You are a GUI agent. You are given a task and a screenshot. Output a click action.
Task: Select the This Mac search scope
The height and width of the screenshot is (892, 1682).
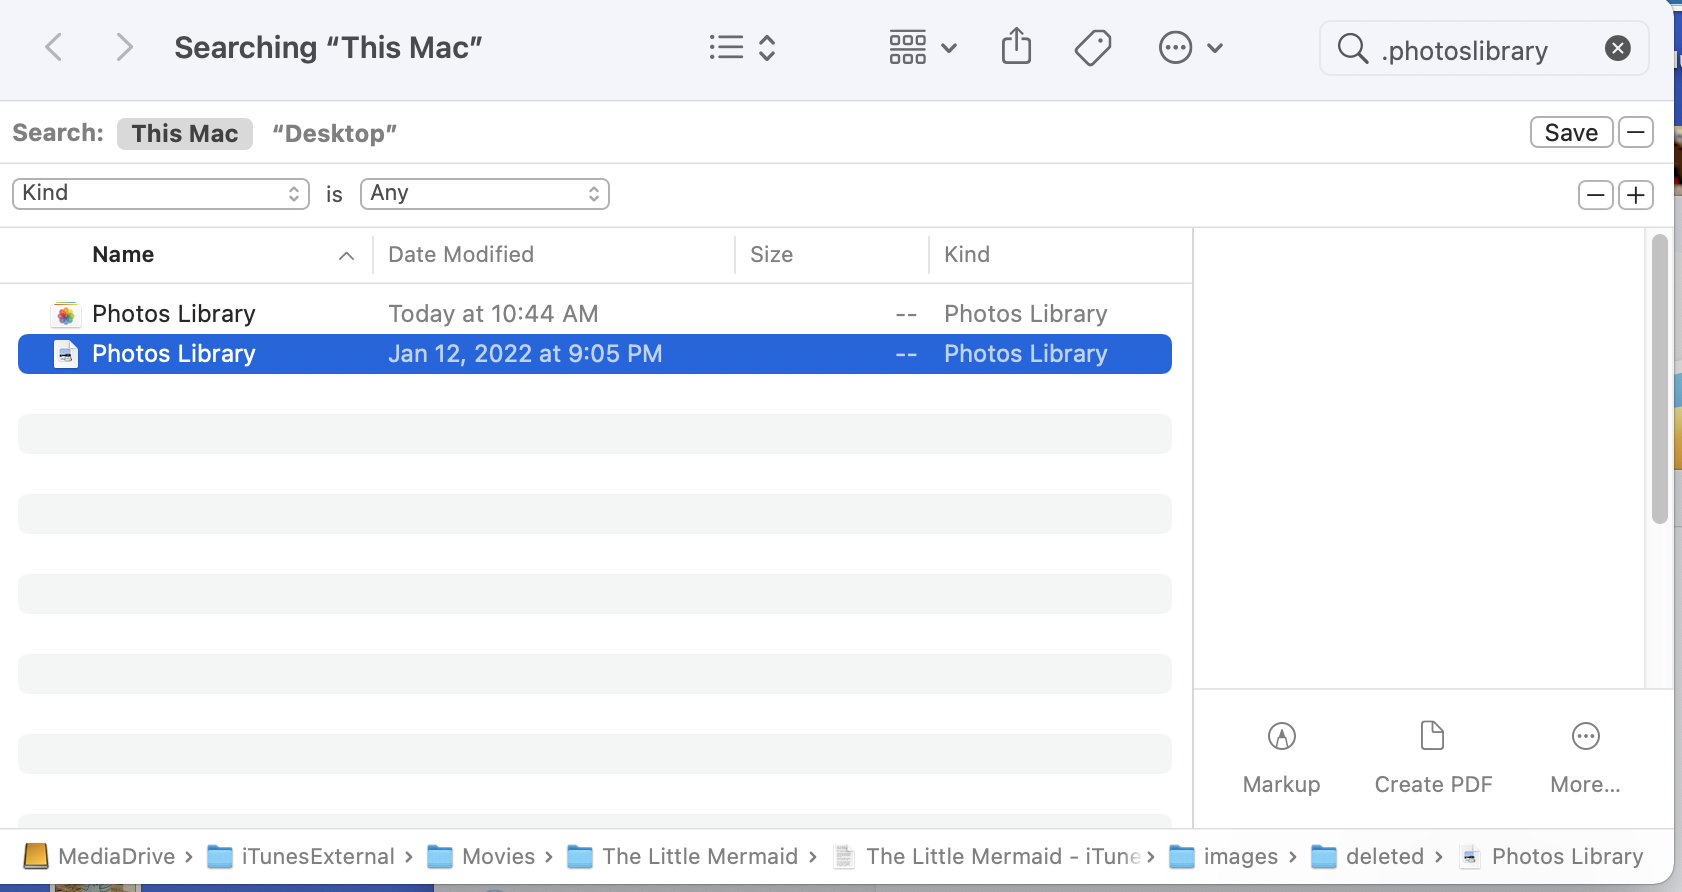click(185, 133)
